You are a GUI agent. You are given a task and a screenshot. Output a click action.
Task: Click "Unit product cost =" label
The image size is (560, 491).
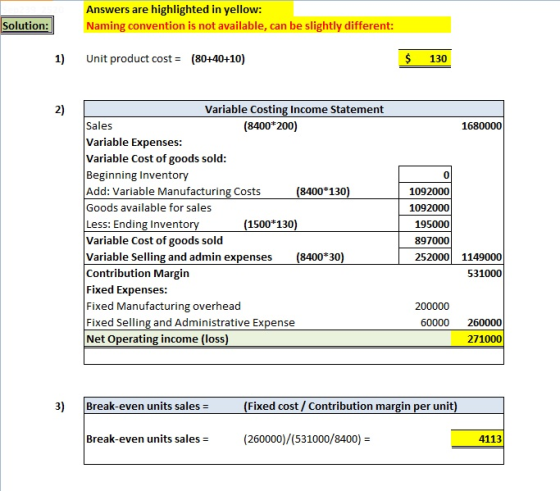click(133, 59)
